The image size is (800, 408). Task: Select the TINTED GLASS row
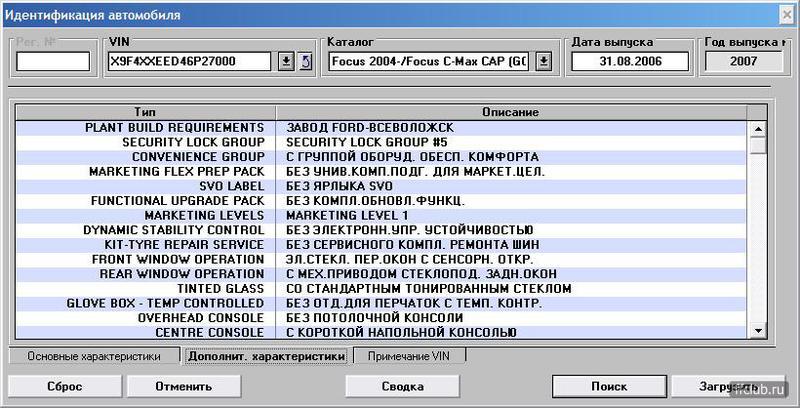pos(381,289)
